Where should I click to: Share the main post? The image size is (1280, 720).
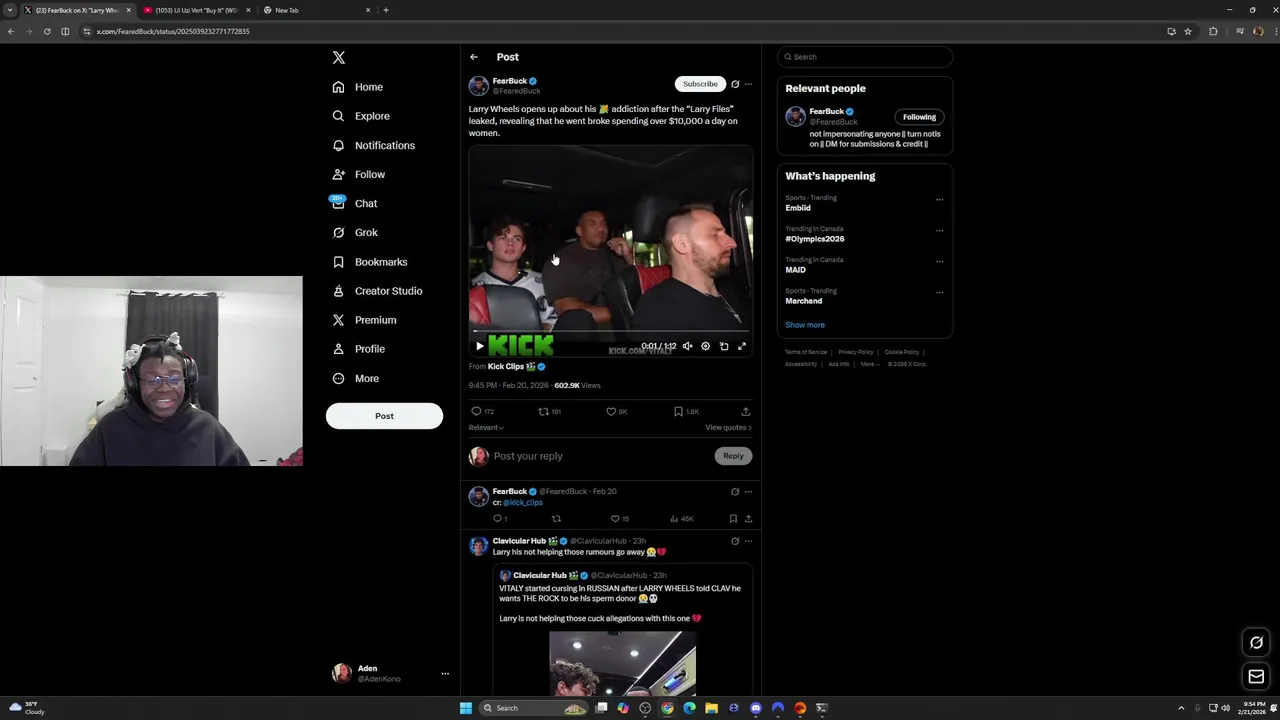tap(746, 411)
